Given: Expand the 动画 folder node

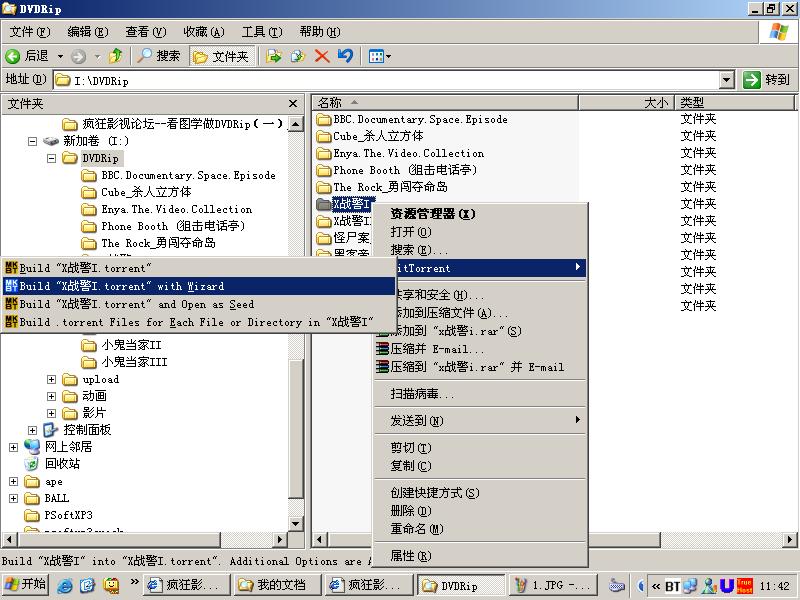Looking at the screenshot, I should [x=52, y=396].
